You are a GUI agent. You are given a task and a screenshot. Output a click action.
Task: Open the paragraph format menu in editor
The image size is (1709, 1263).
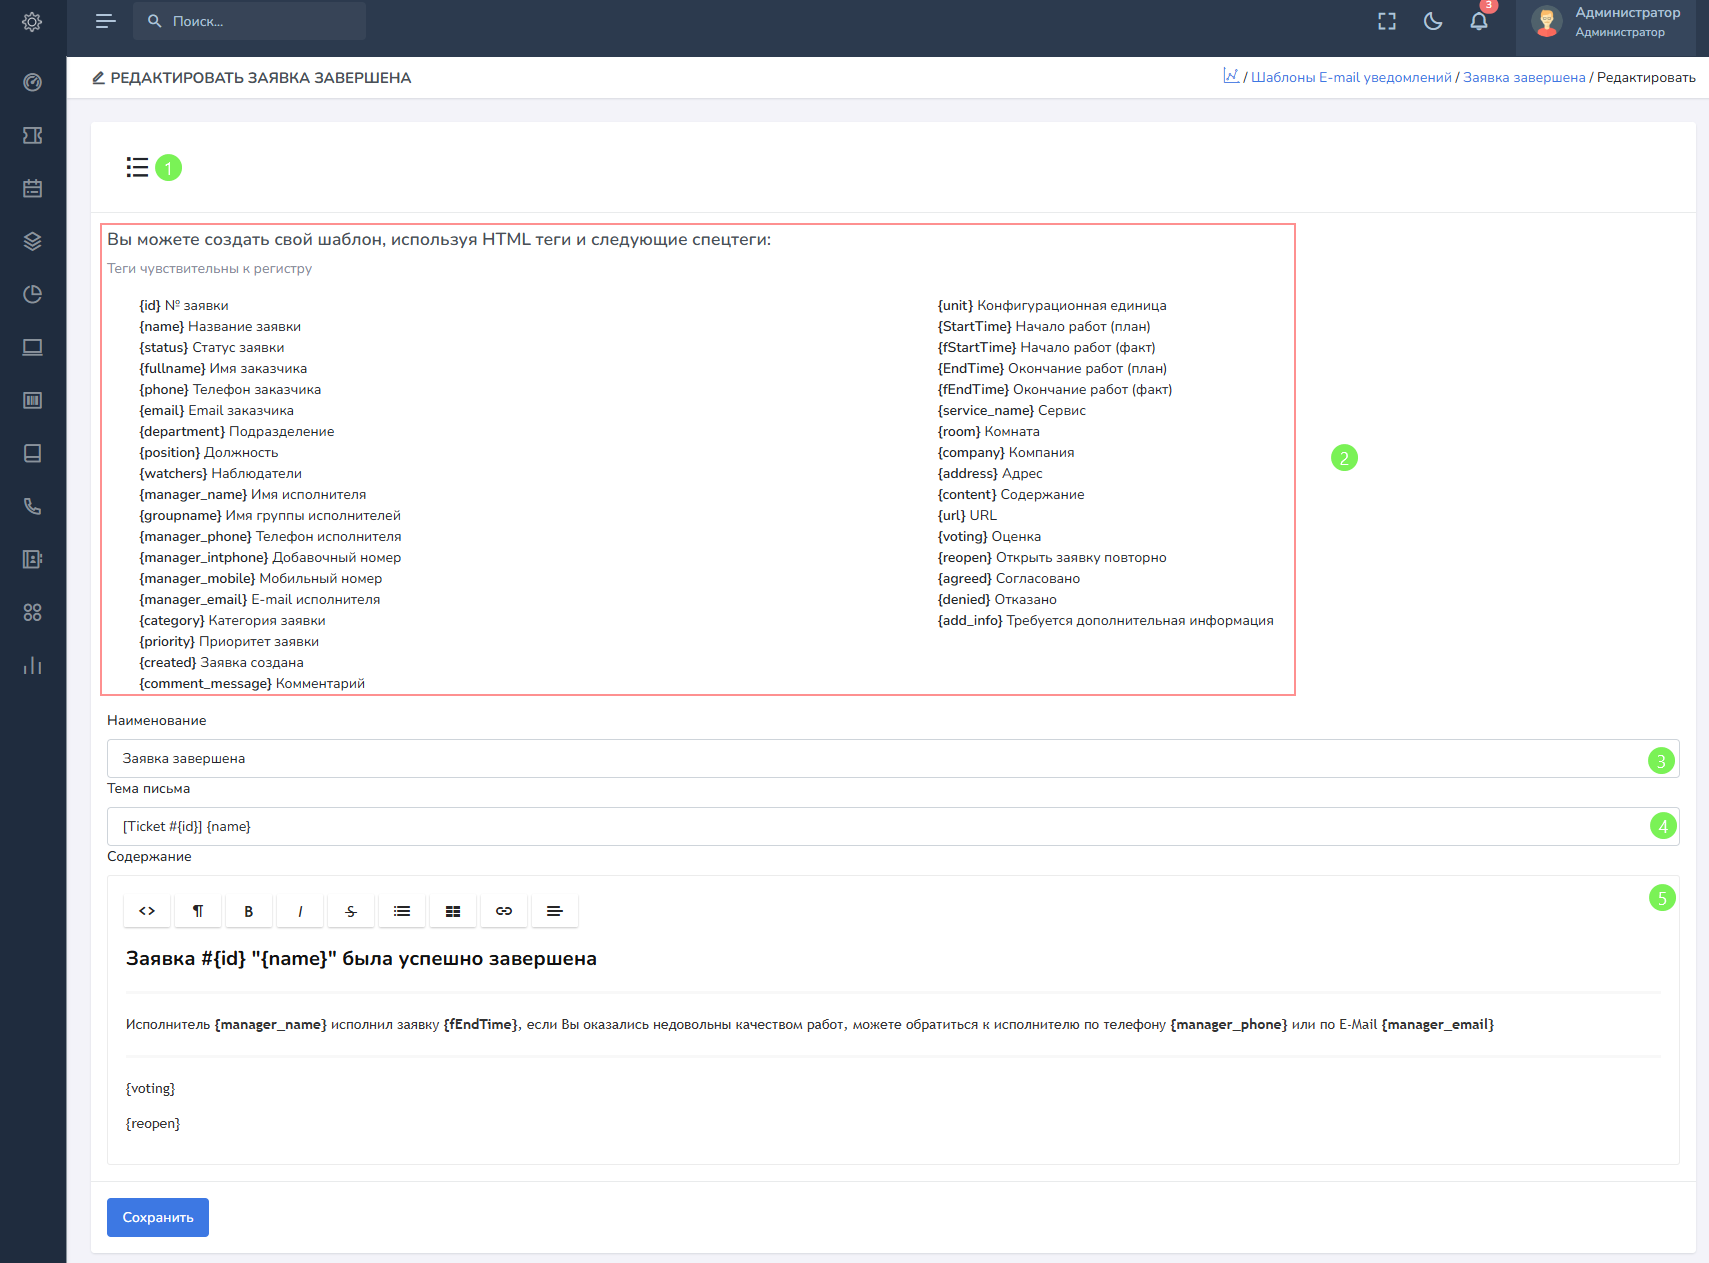(x=198, y=911)
